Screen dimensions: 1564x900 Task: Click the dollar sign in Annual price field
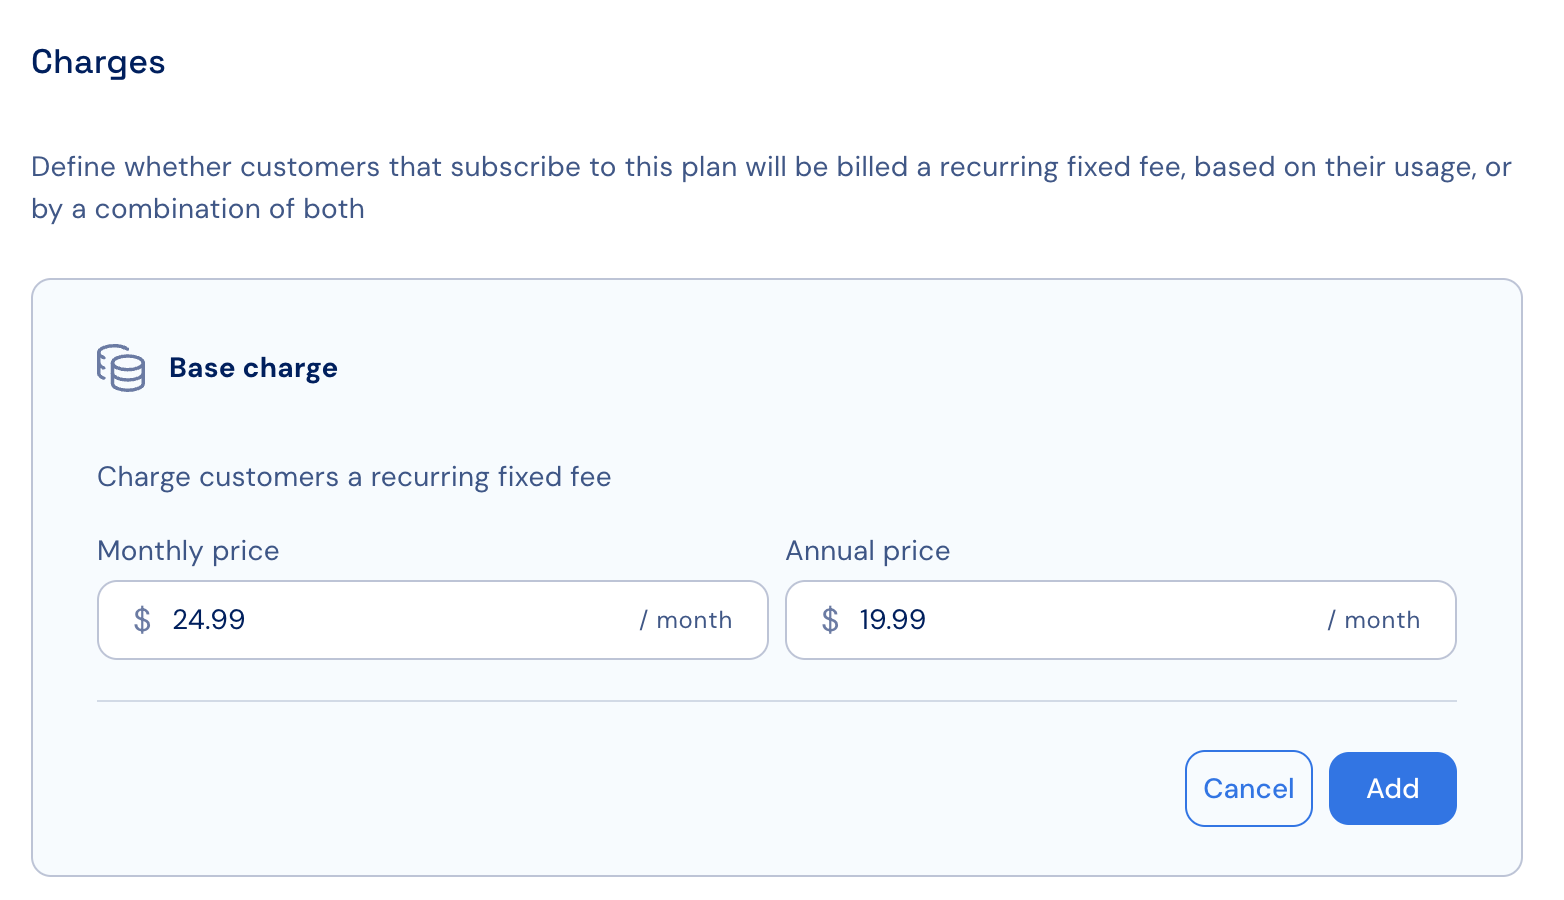(830, 620)
